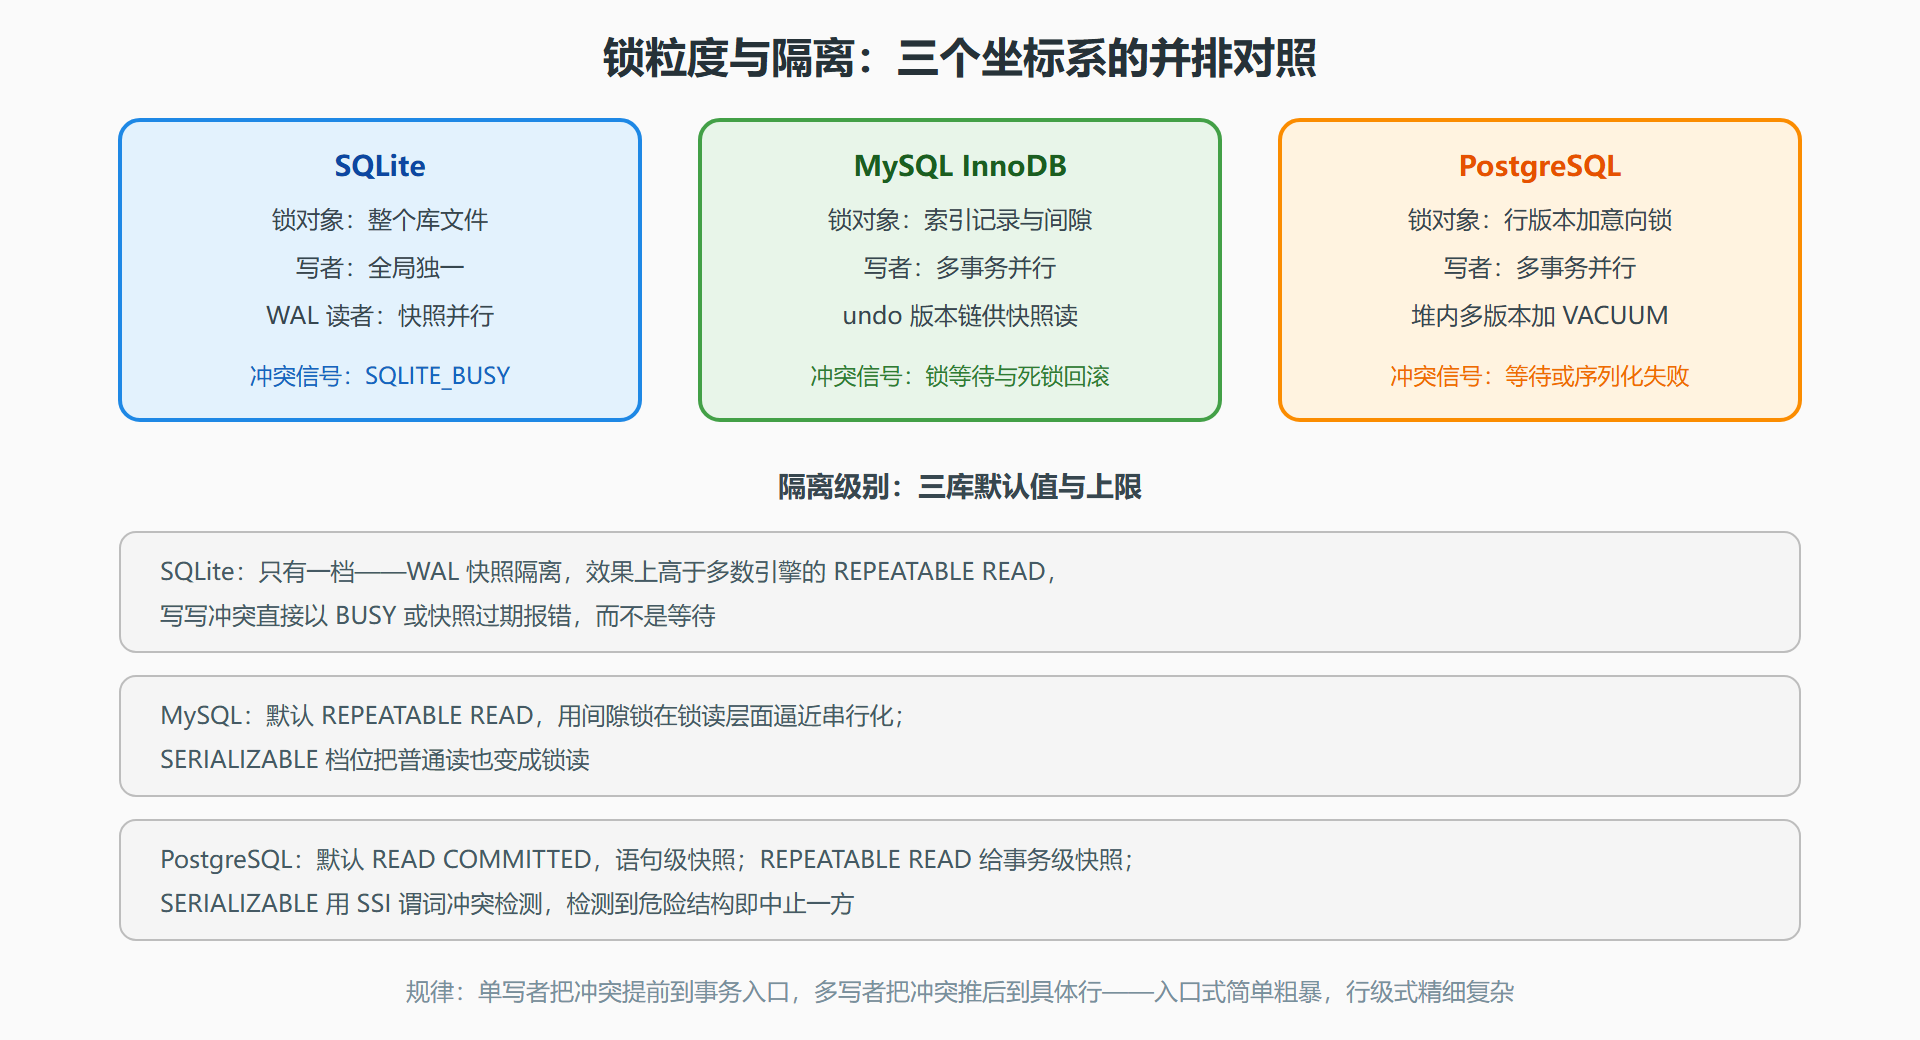The width and height of the screenshot is (1920, 1040).
Task: Click the title 锁粒度与隔离：三个坐标系的并排对照
Action: 960,58
